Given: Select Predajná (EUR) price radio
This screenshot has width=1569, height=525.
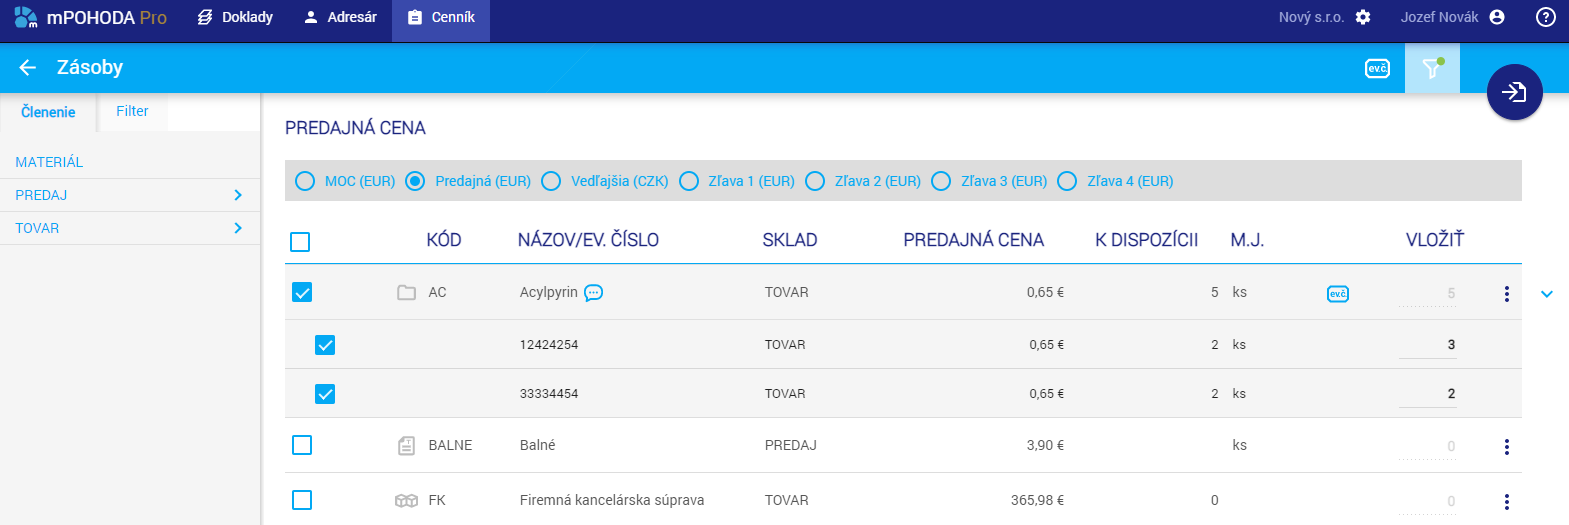Looking at the screenshot, I should pyautogui.click(x=415, y=181).
